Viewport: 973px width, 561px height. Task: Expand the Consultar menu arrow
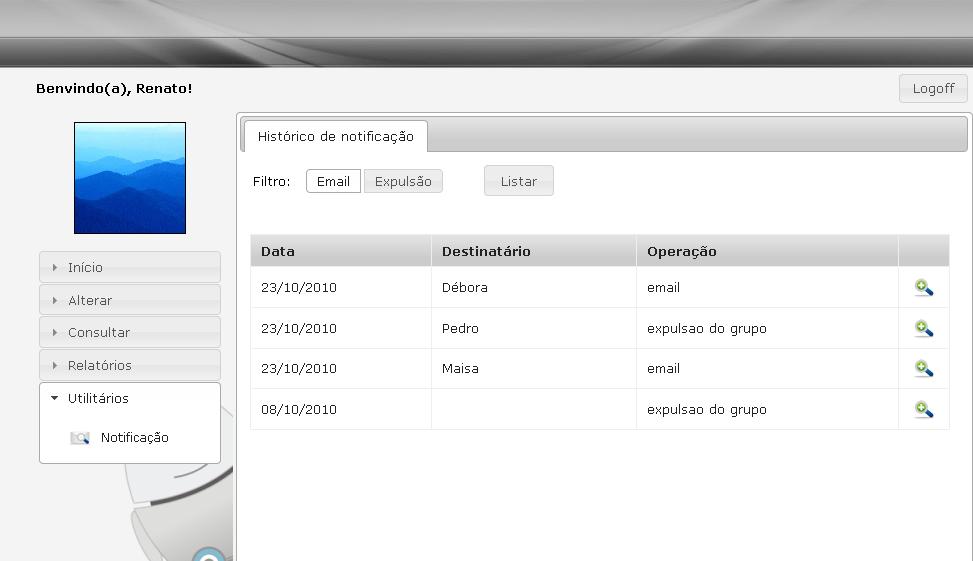click(55, 333)
